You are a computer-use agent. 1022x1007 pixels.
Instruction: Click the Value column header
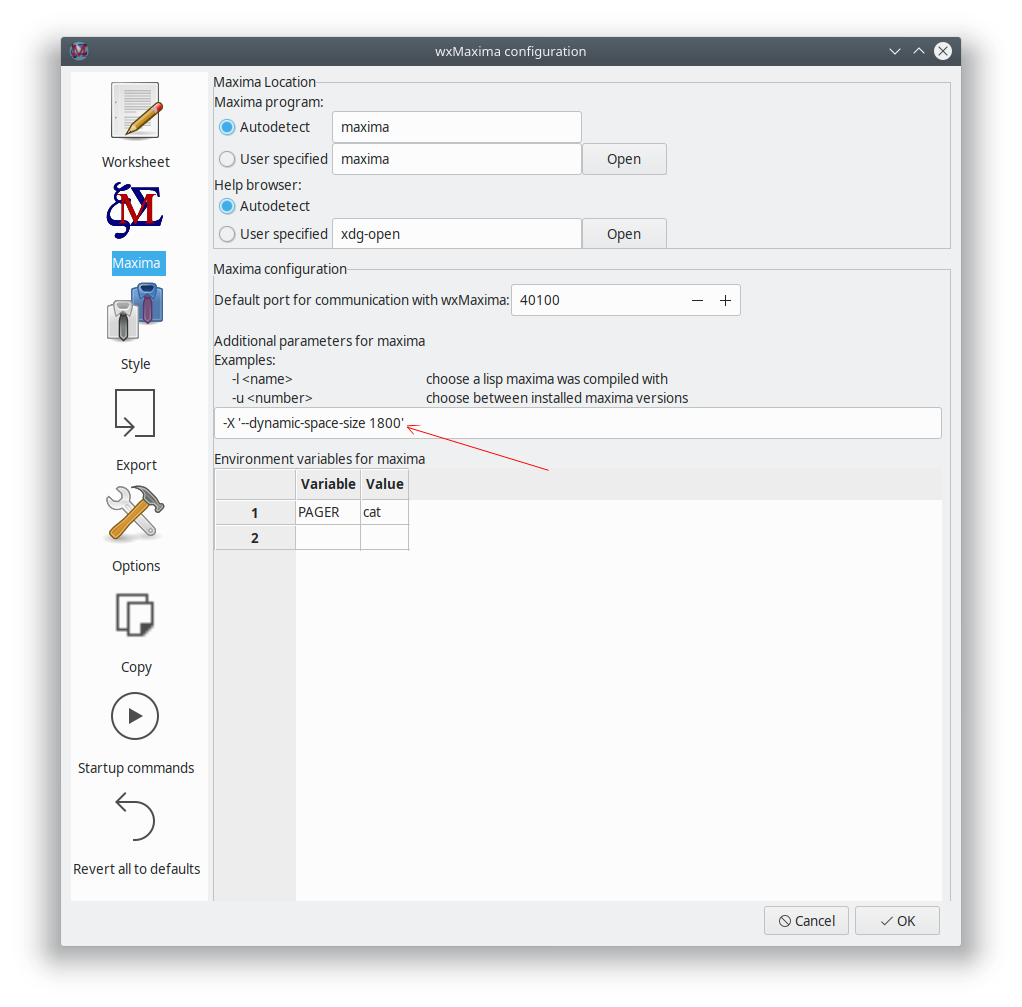tap(385, 484)
